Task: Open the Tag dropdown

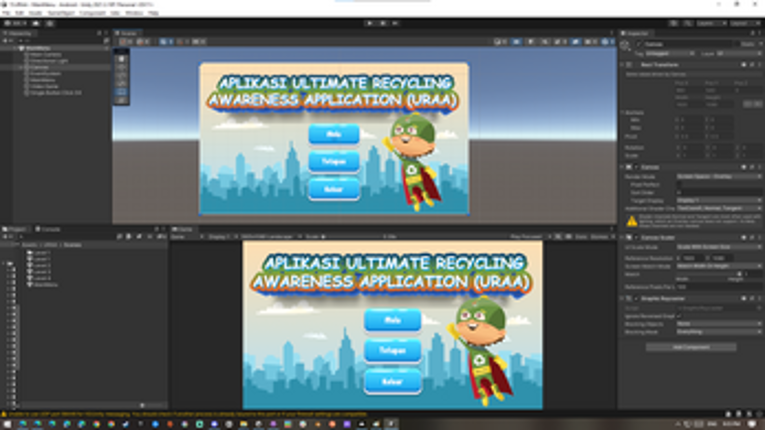Action: 670,54
